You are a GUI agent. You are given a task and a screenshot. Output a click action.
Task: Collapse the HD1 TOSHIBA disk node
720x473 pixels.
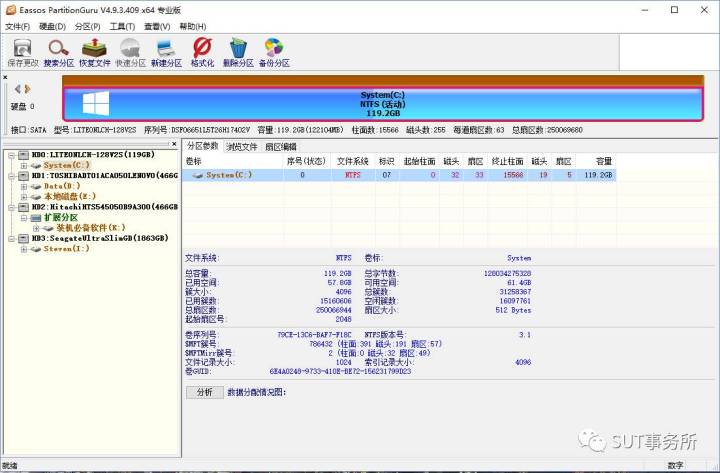click(12, 176)
